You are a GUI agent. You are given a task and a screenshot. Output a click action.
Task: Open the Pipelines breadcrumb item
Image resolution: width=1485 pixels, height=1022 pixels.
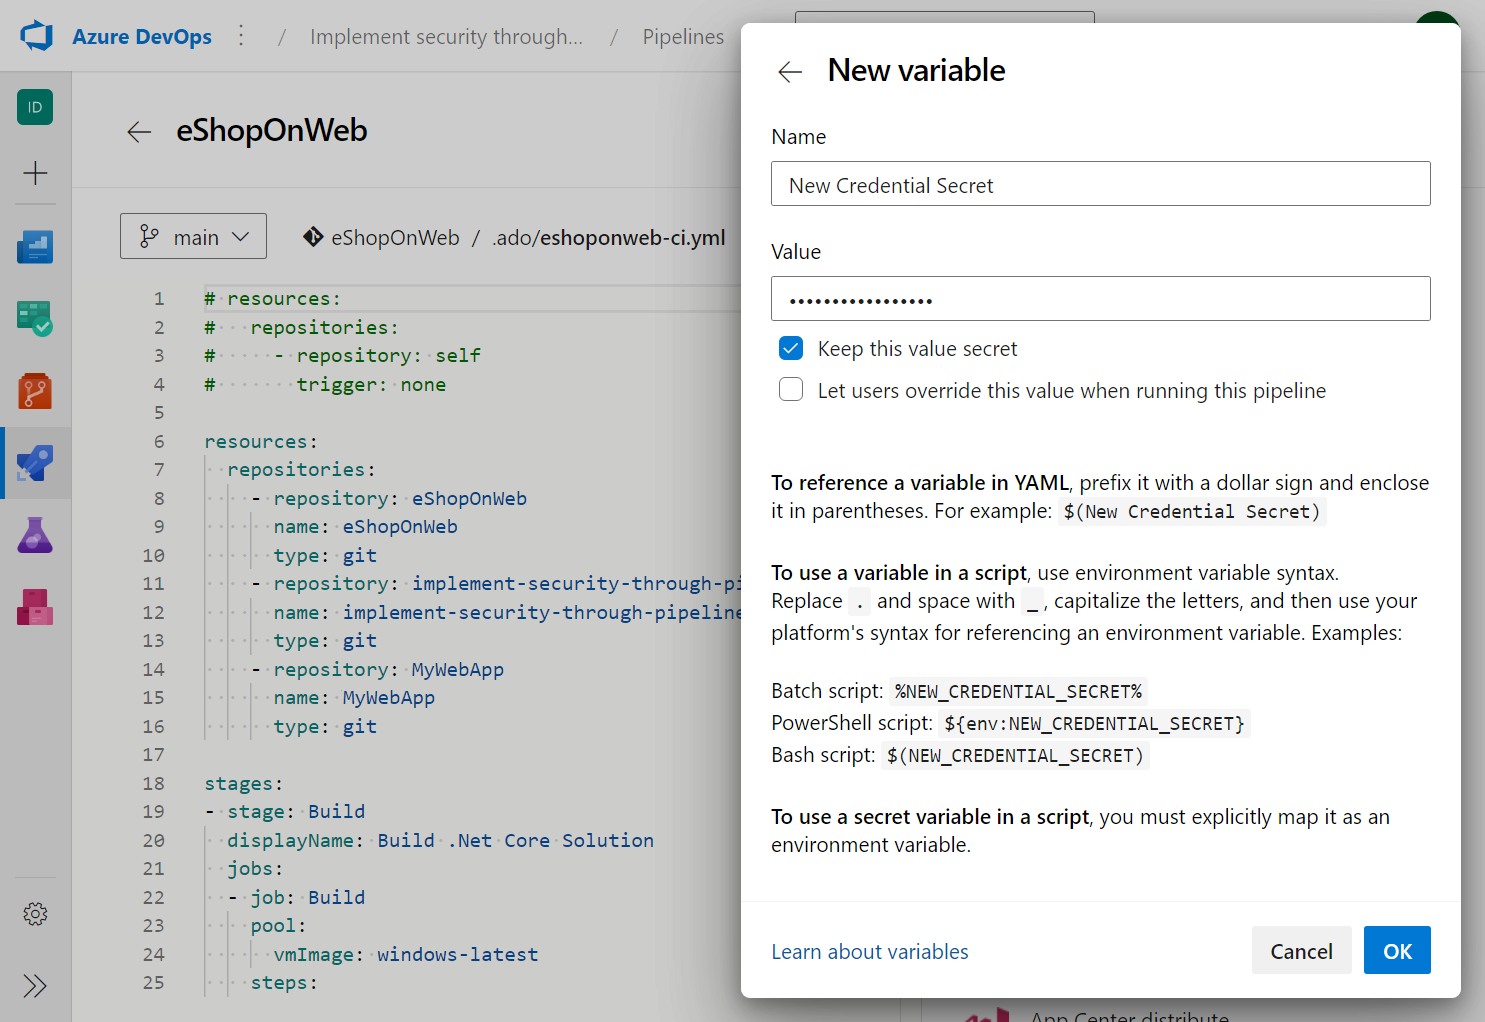point(683,36)
